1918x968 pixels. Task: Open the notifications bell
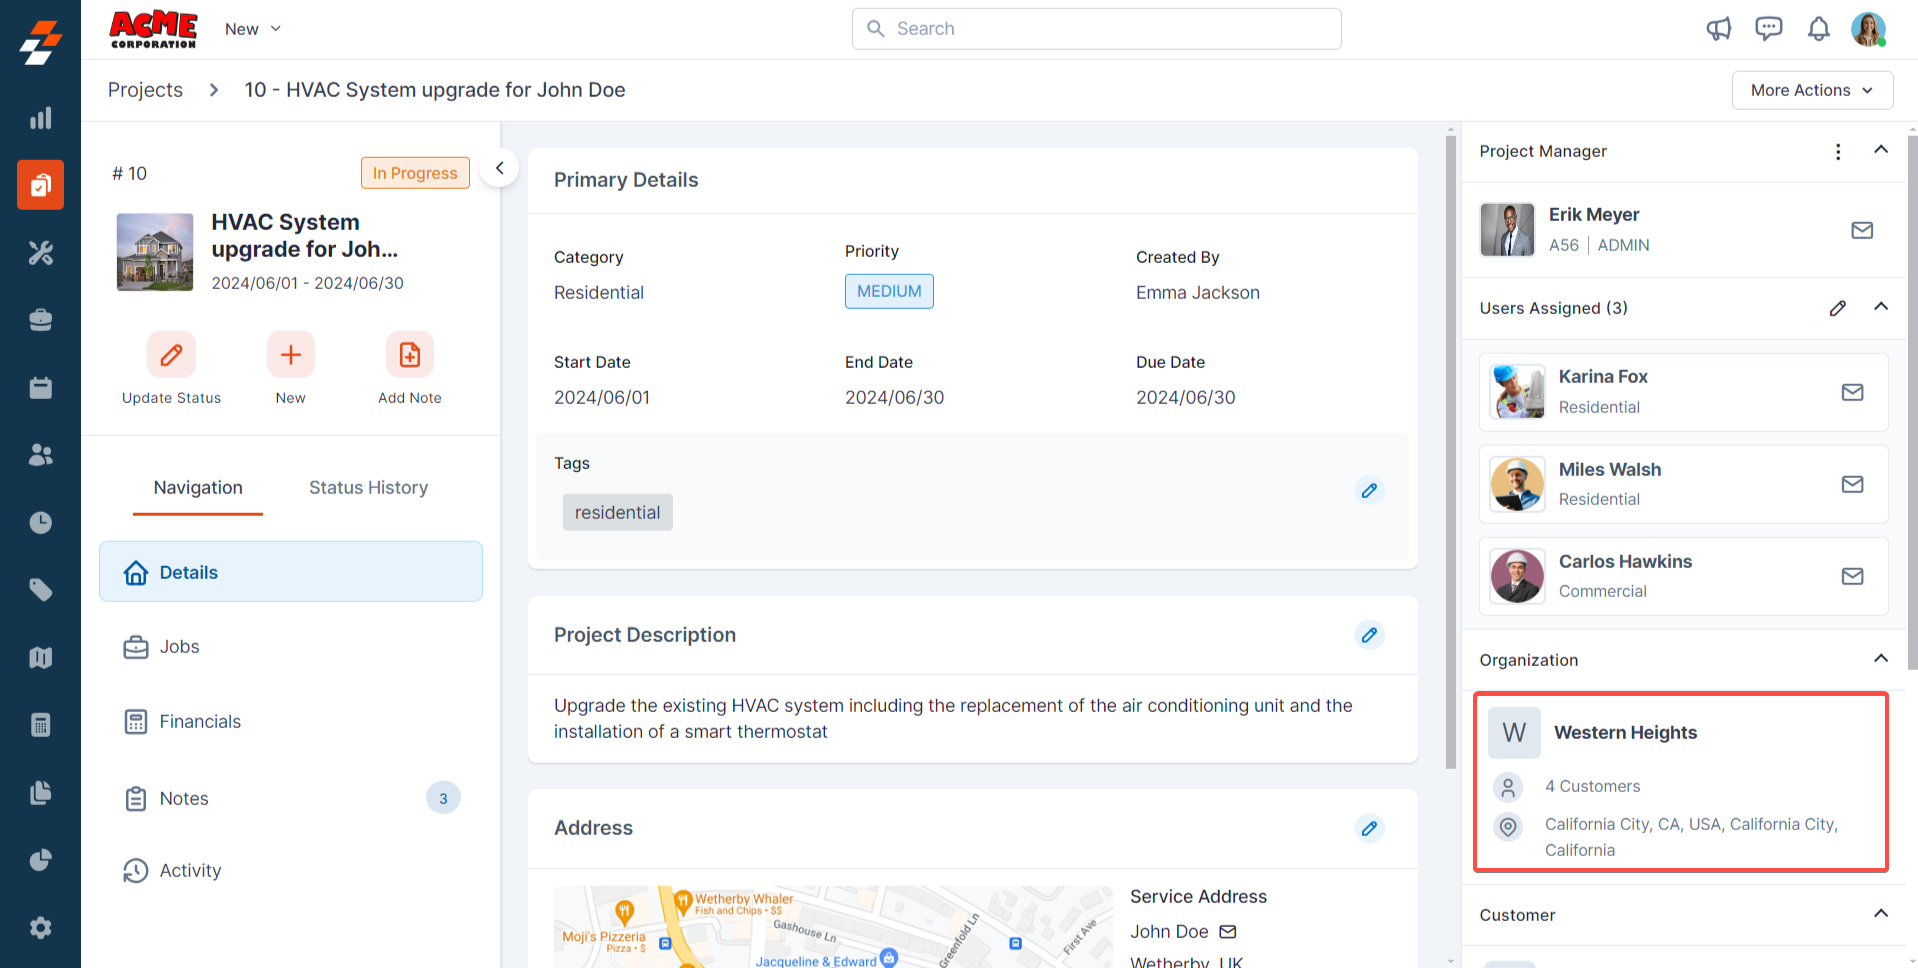point(1818,29)
